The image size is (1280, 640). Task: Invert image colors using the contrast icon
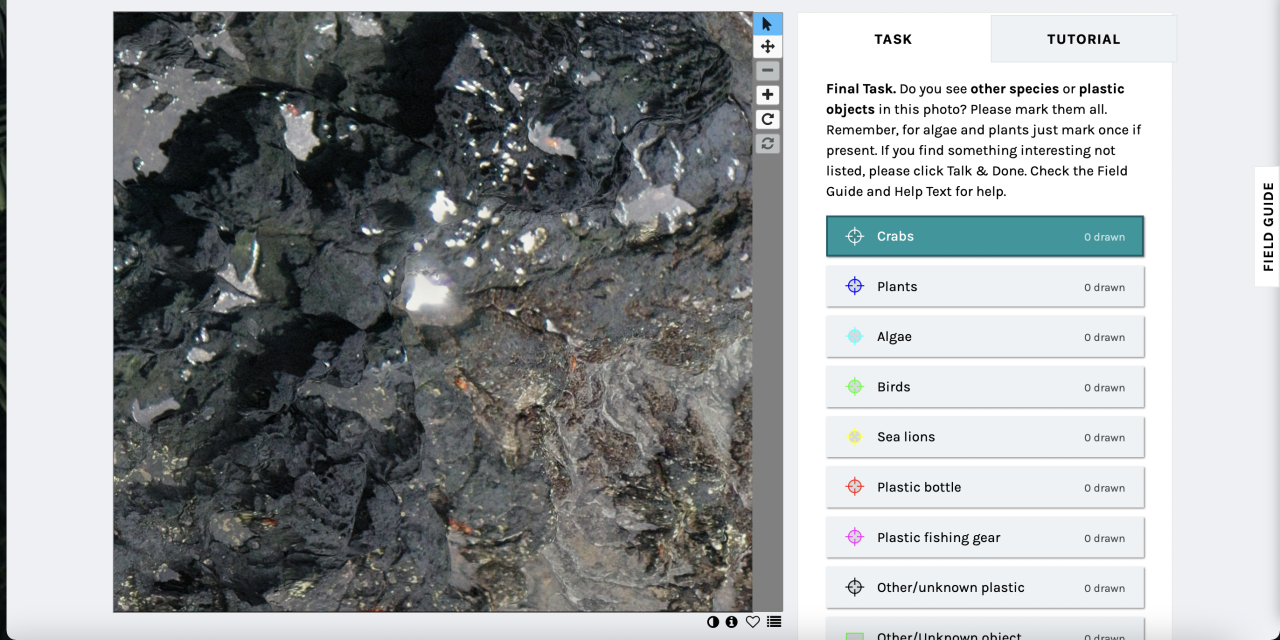point(713,622)
